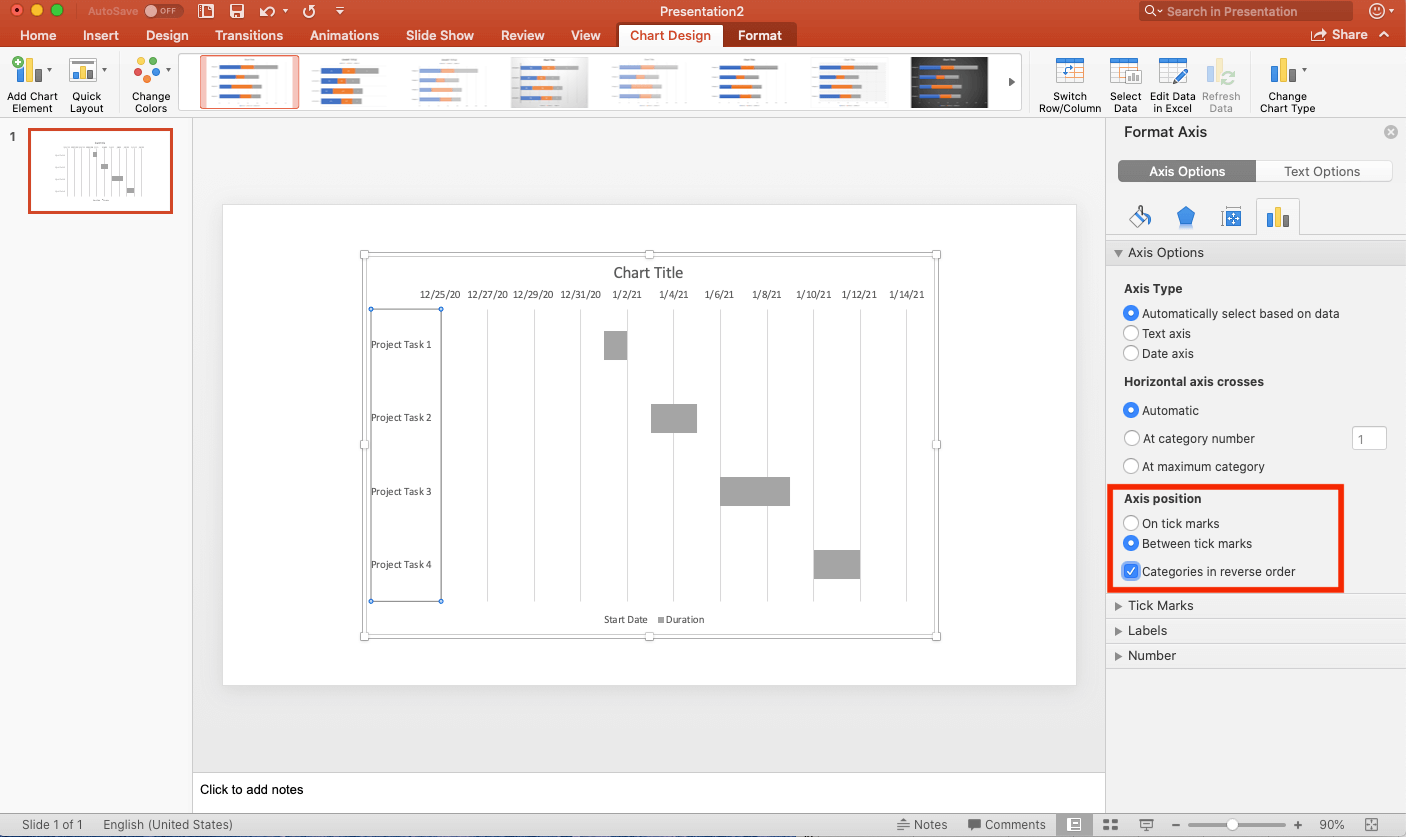Screen dimensions: 1406x837
Task: Expand the Tick Marks section
Action: point(1160,605)
